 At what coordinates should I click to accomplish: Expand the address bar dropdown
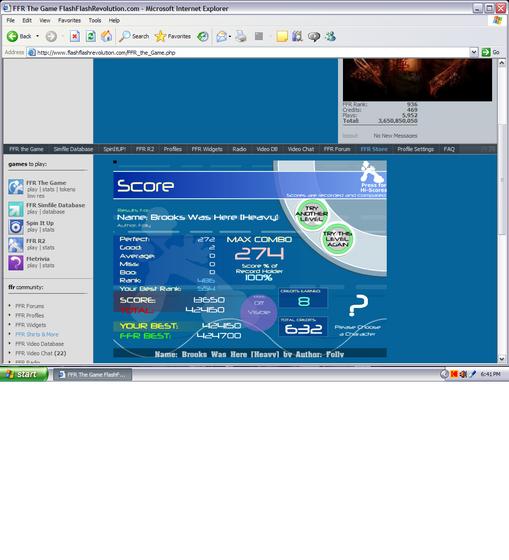coord(474,52)
